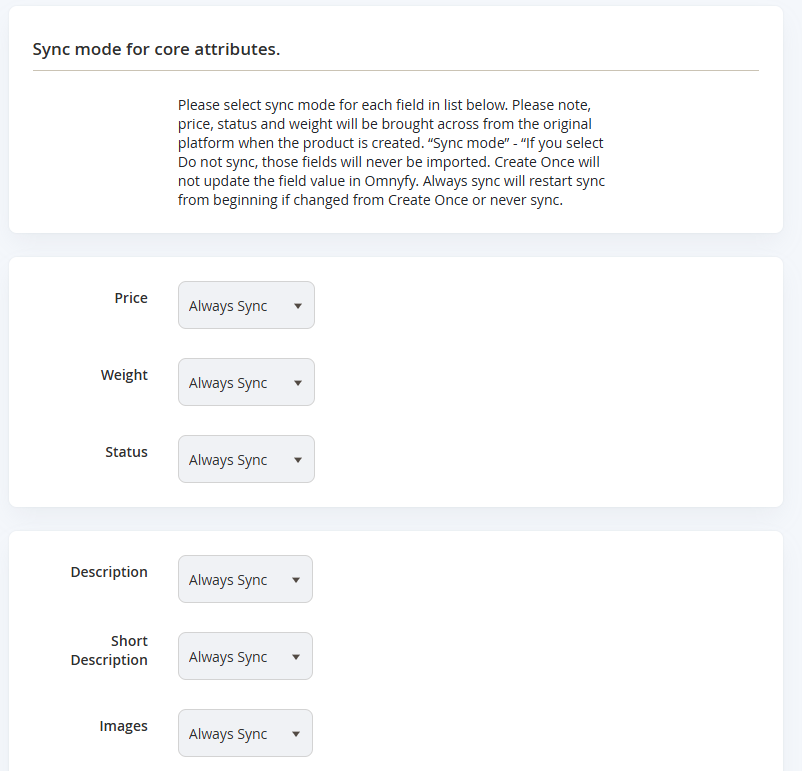Click the arrow icon in Description dropdown
The image size is (802, 771).
tap(296, 580)
